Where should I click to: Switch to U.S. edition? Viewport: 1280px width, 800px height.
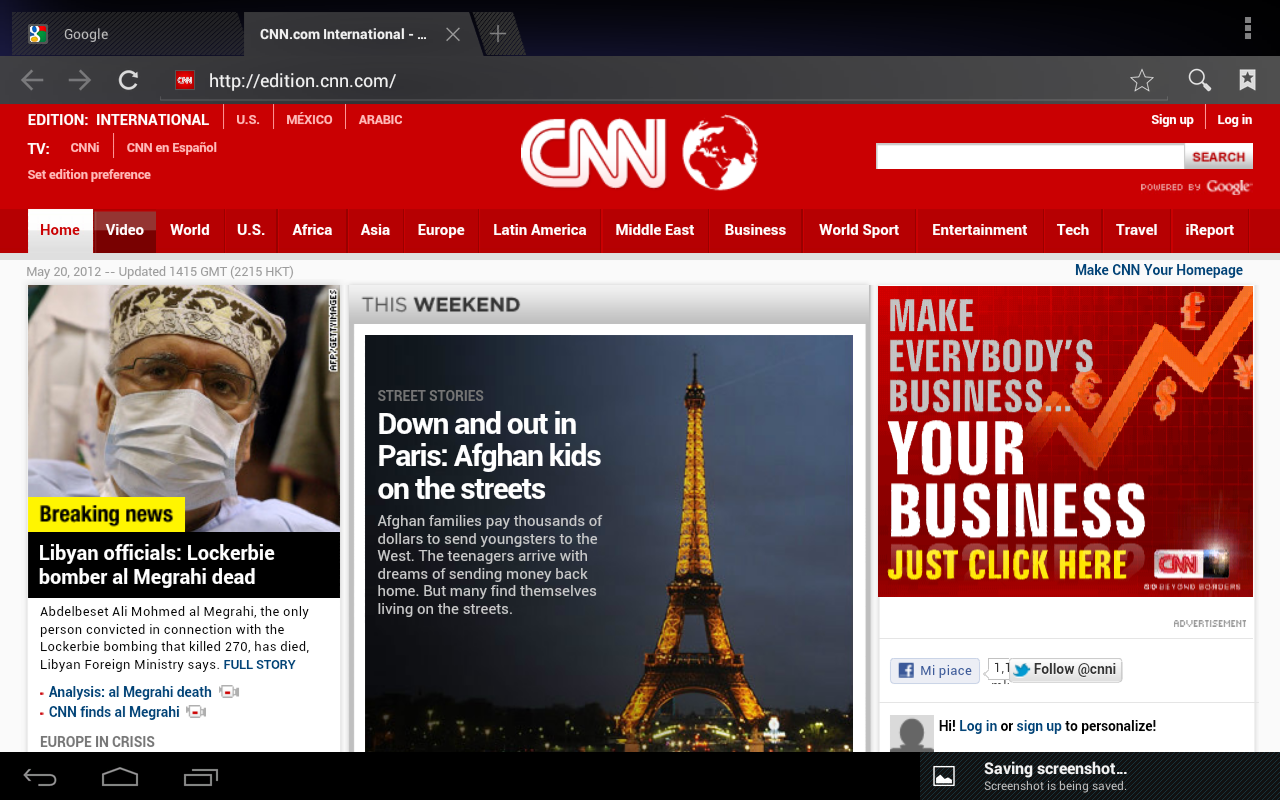coord(248,119)
